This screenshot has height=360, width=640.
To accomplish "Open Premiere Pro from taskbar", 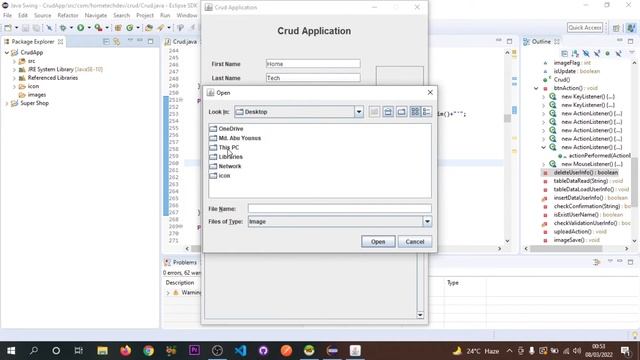I will (x=194, y=351).
